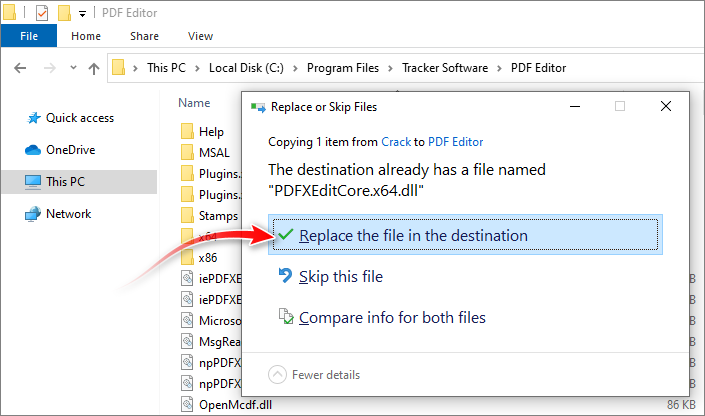Go up one folder level arrow

94,68
